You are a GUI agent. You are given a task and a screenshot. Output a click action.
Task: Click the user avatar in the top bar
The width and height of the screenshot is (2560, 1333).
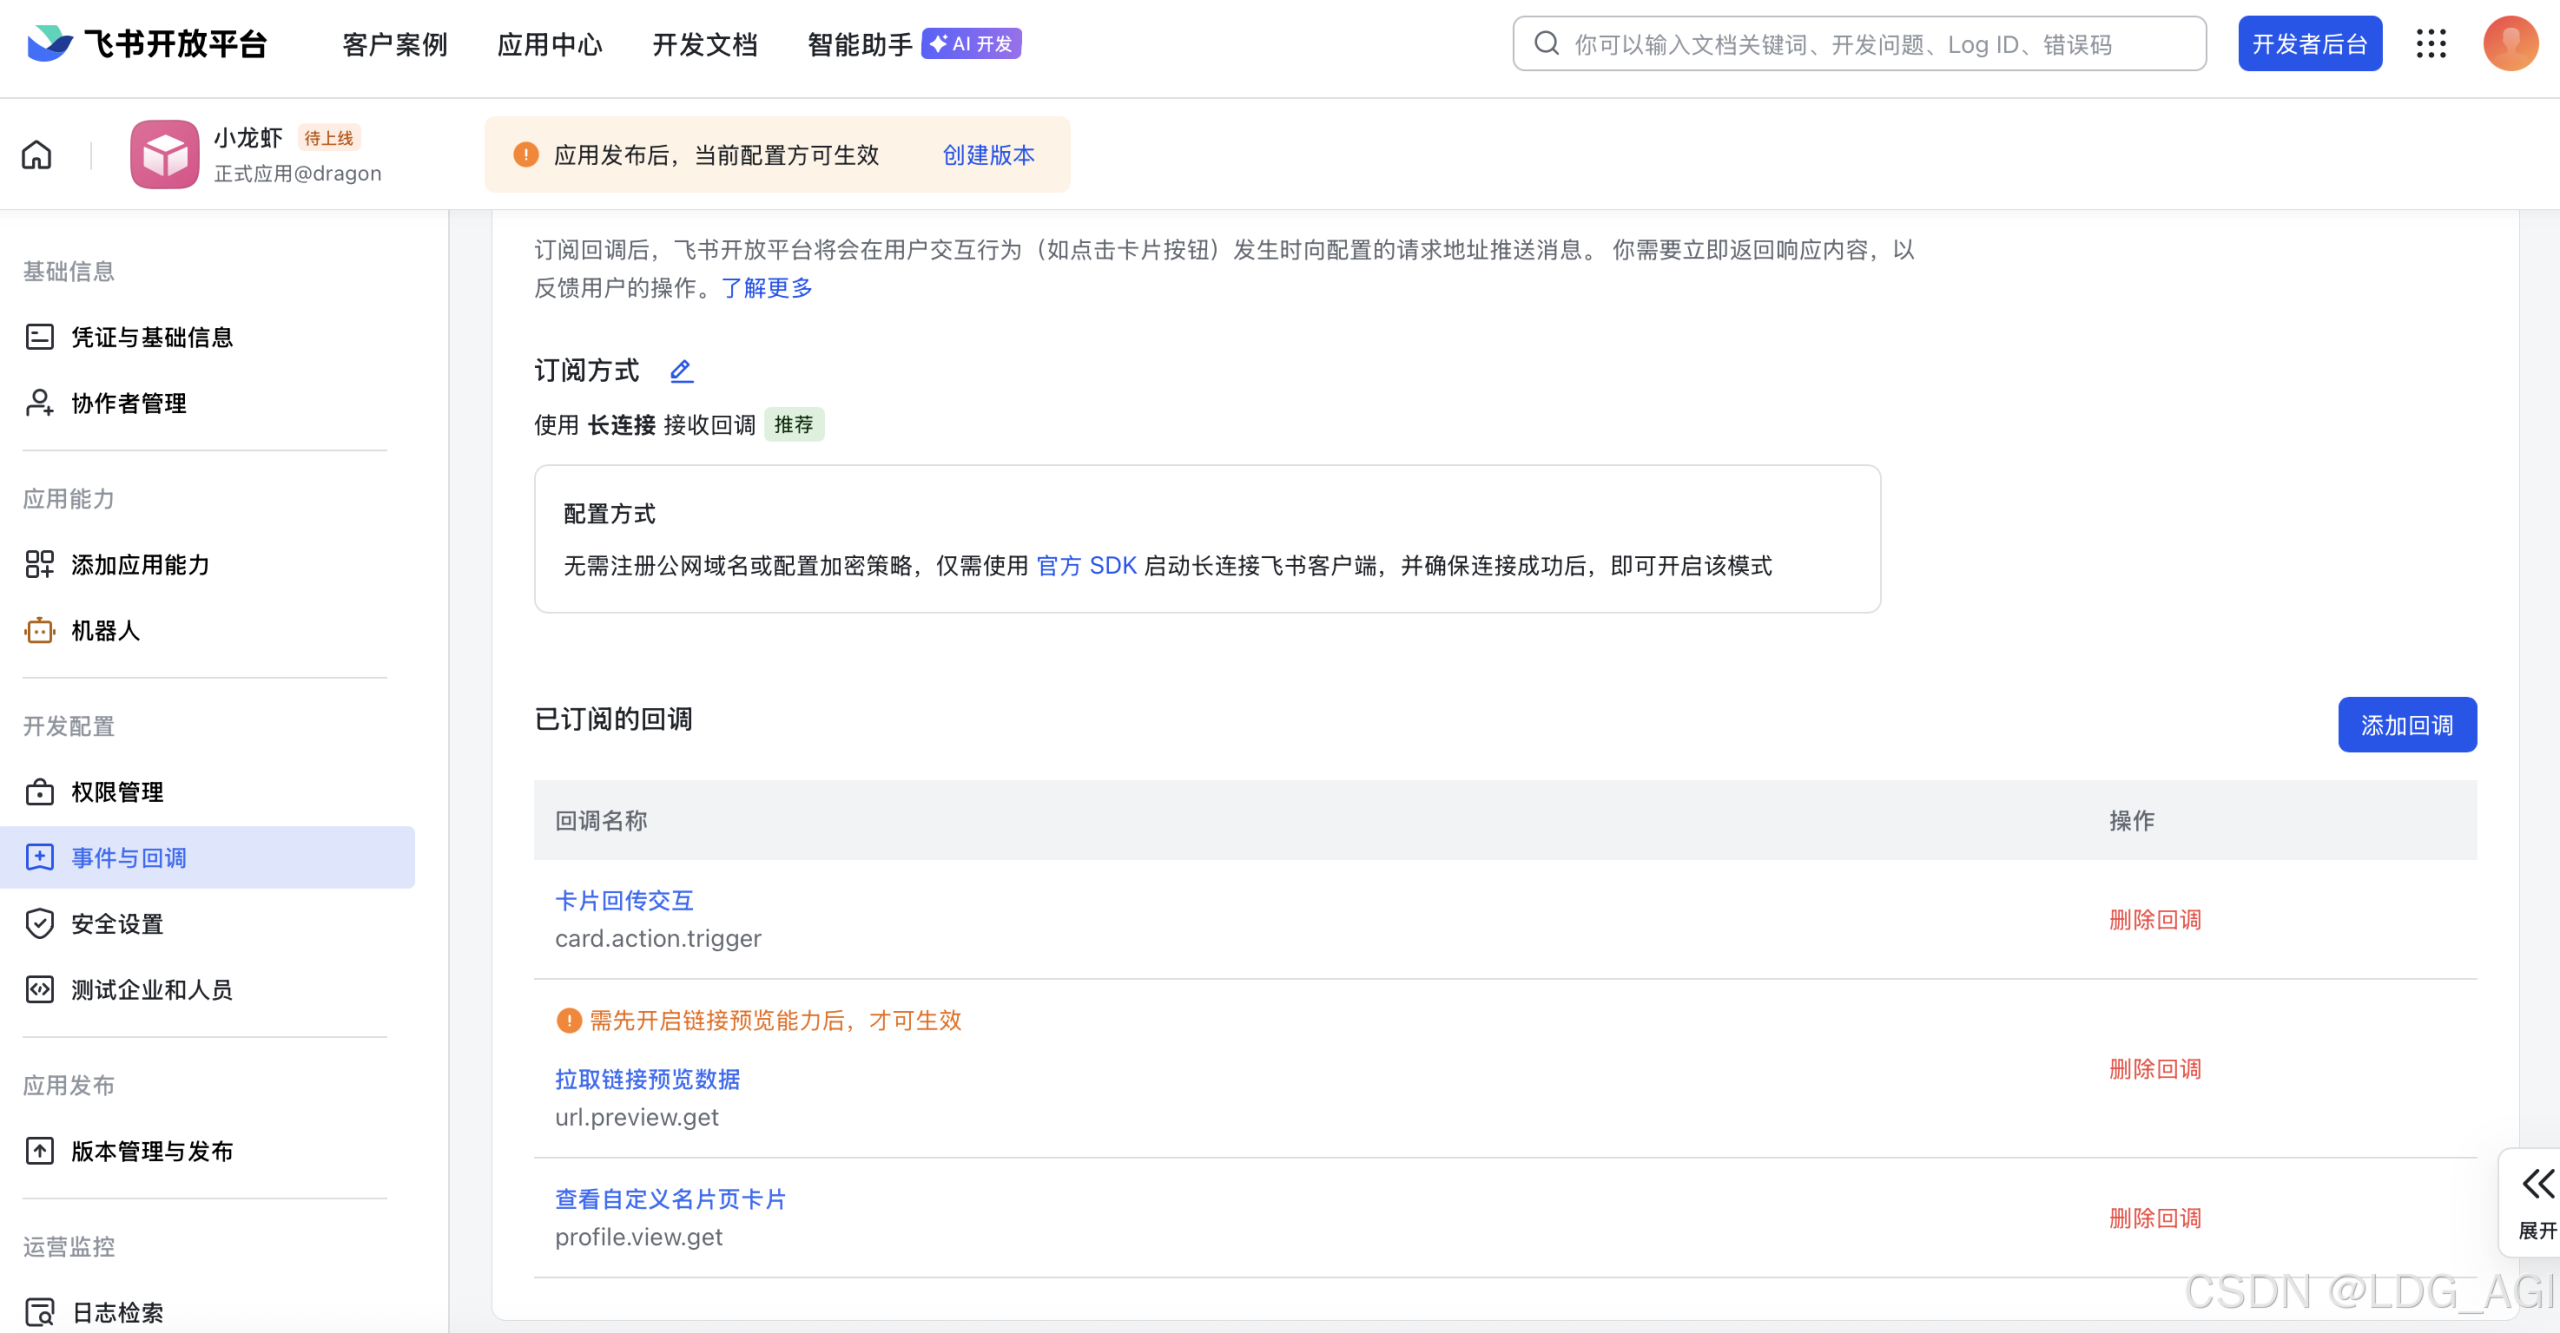point(2512,44)
